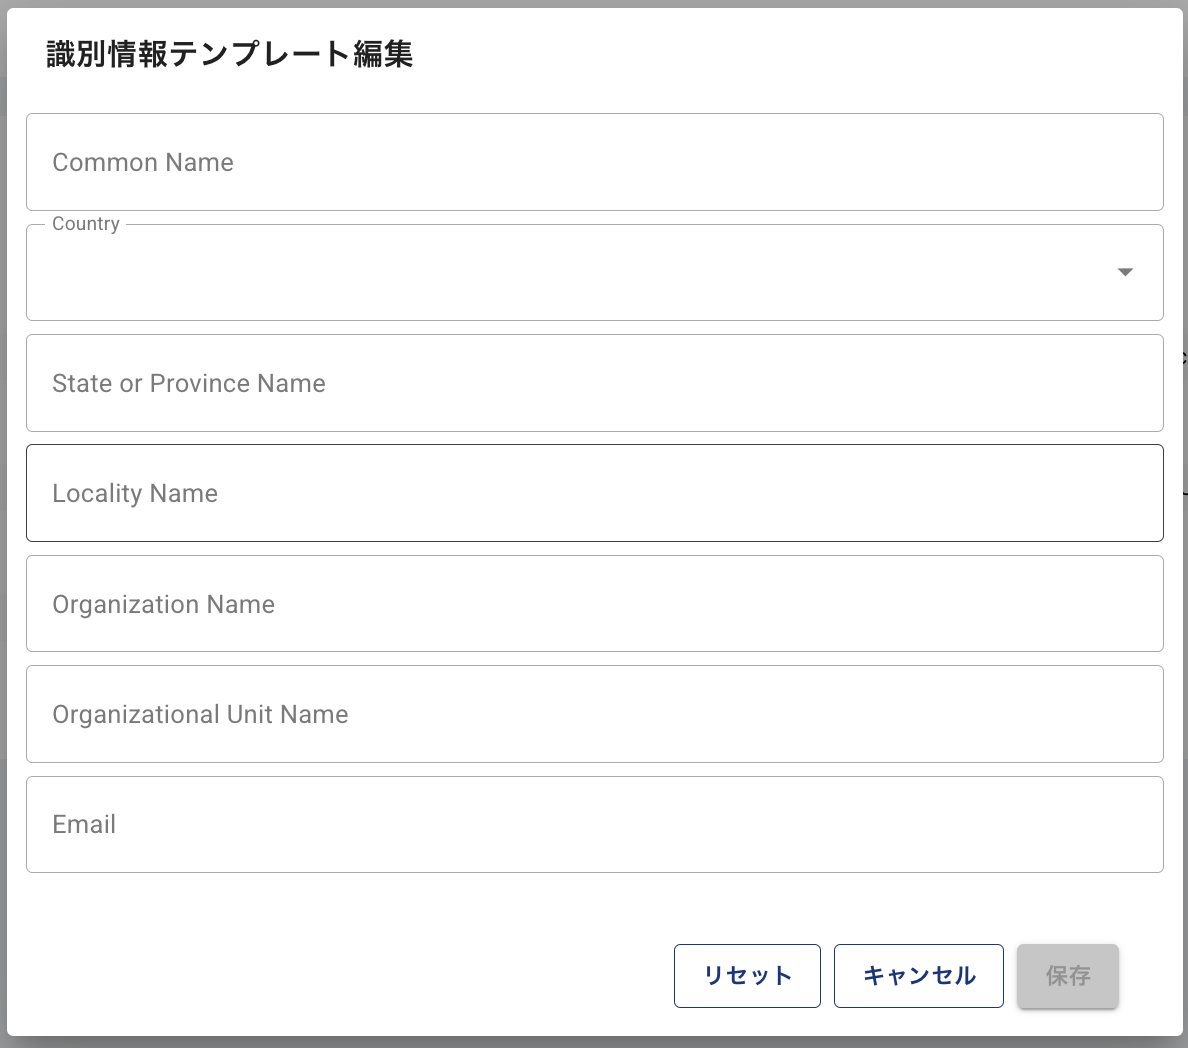Click the 識別情報テンプレート編集 dialog title
1188x1048 pixels.
pyautogui.click(x=230, y=54)
